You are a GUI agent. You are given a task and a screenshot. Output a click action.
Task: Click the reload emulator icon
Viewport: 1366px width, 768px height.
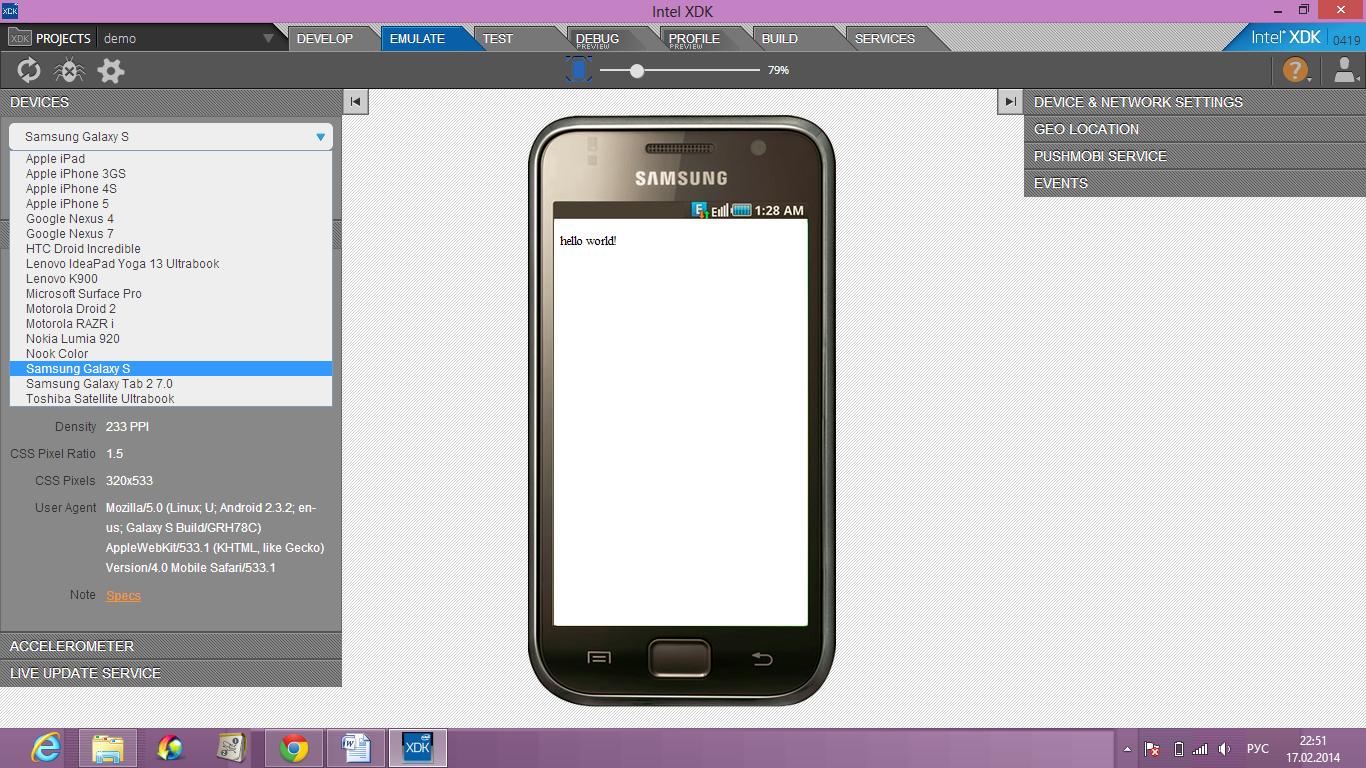pos(29,70)
